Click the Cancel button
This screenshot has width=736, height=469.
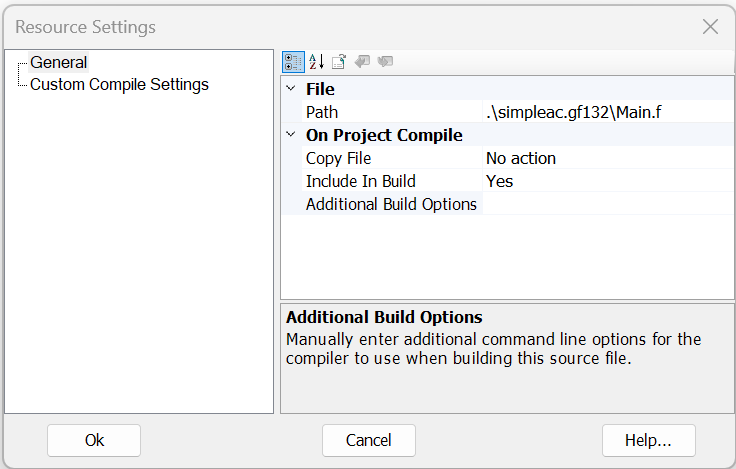368,440
